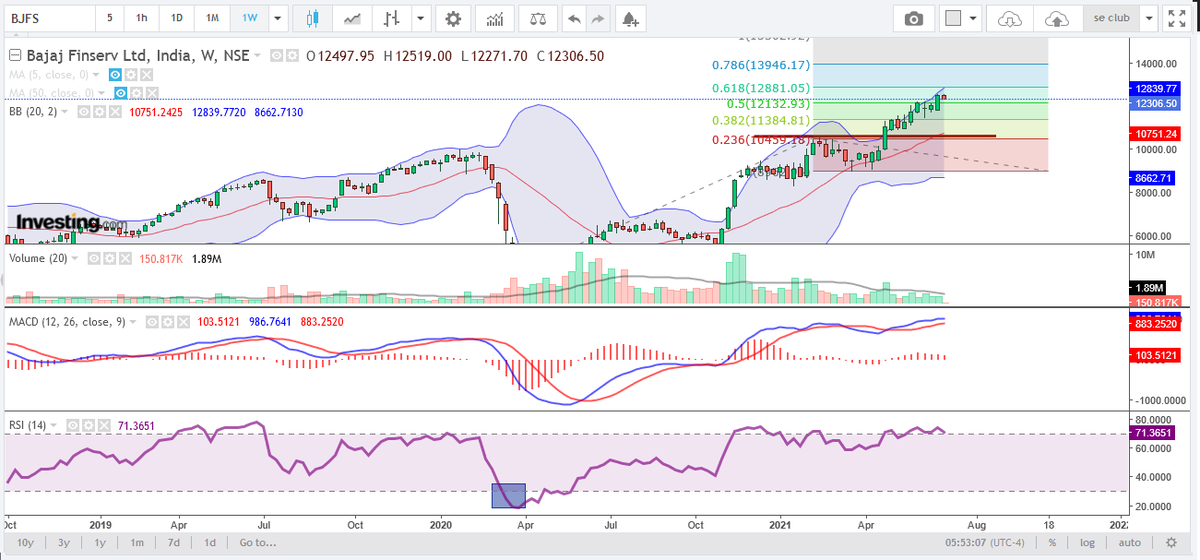Take a chart snapshot with camera
Image resolution: width=1200 pixels, height=560 pixels.
[x=913, y=19]
